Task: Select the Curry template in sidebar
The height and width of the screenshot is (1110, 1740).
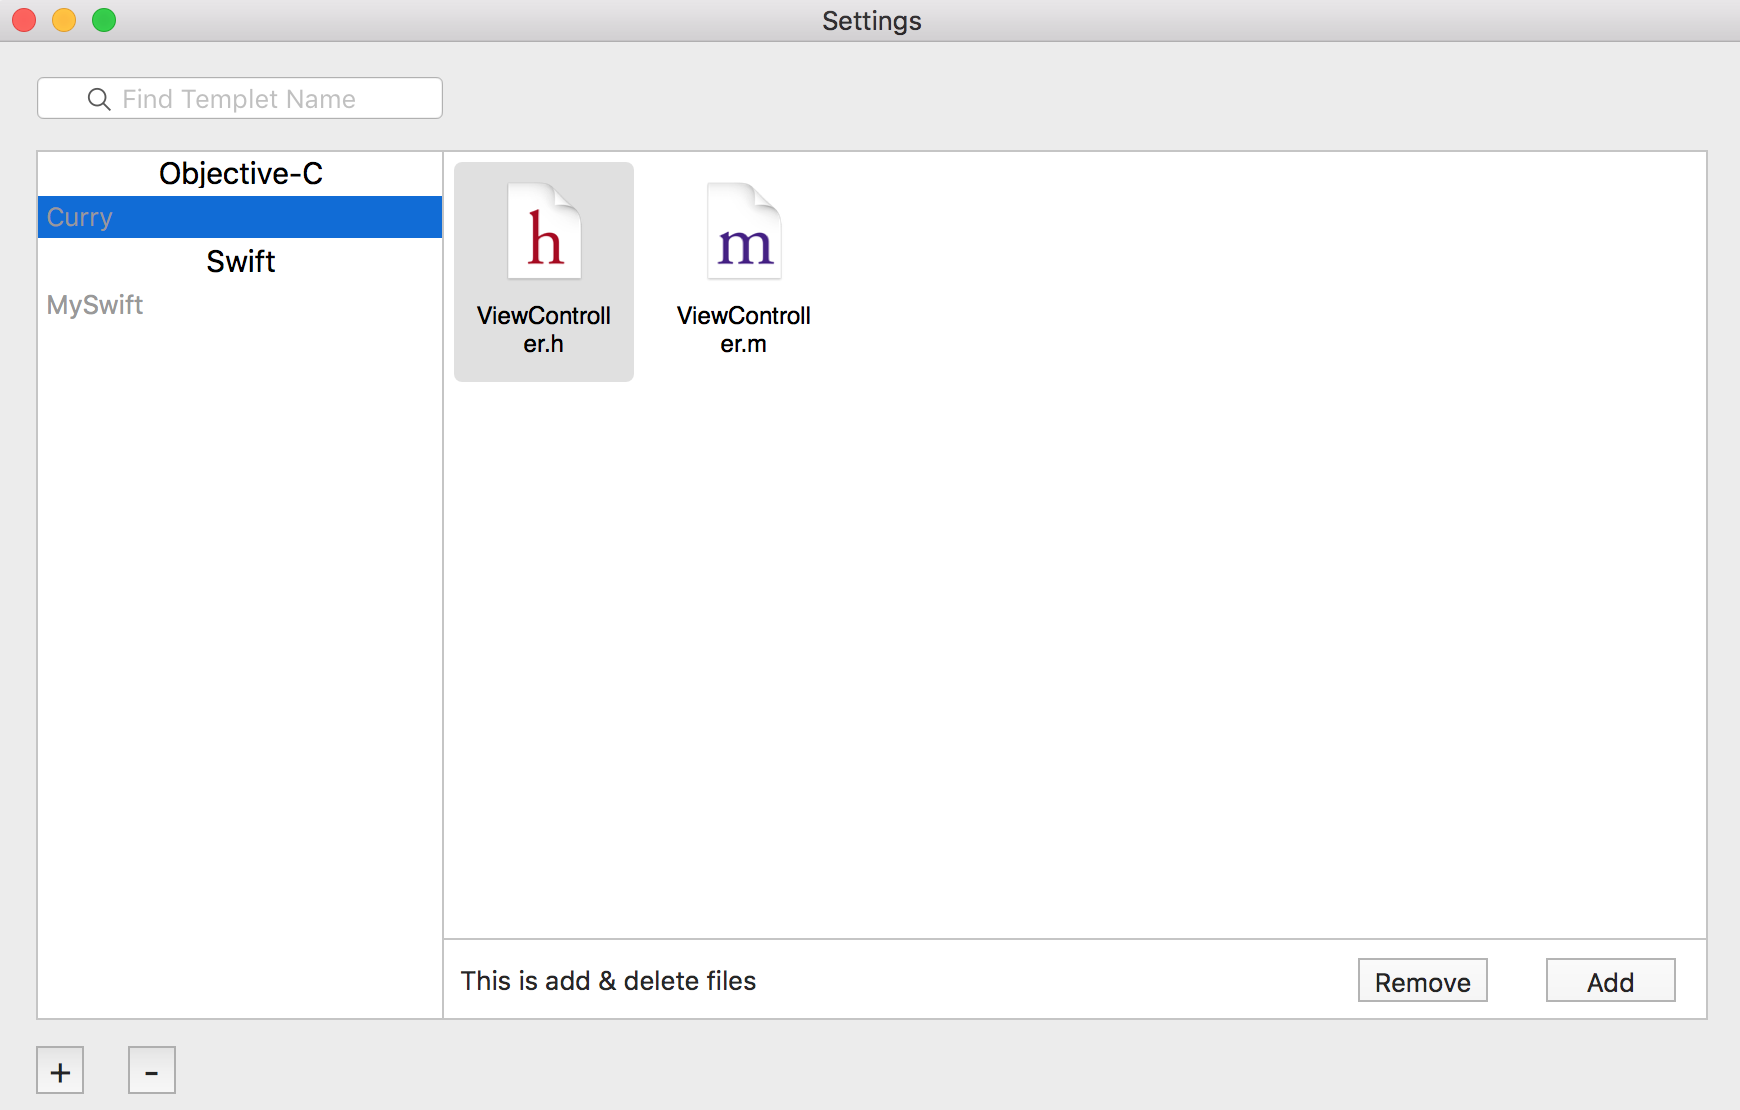Action: tap(240, 217)
